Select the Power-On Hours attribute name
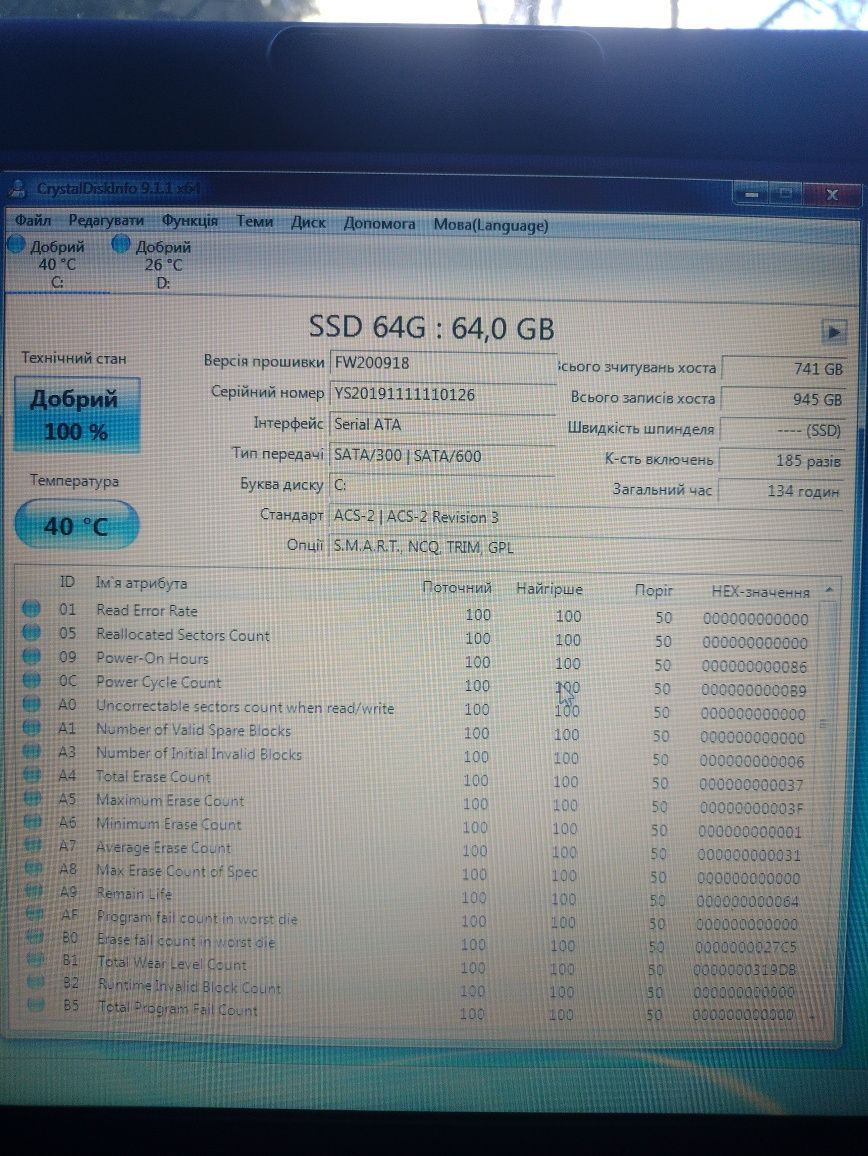Screen dimensions: 868x1156 coord(152,658)
